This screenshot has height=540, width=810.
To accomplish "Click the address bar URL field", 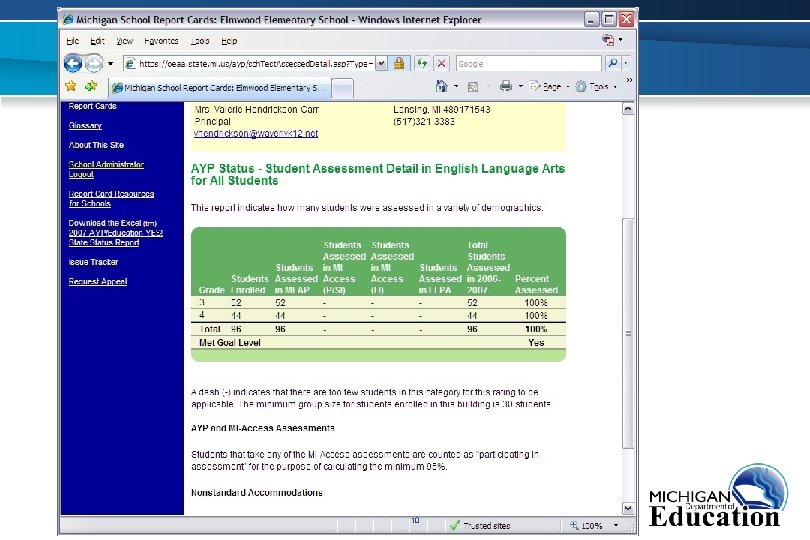I will [x=250, y=64].
